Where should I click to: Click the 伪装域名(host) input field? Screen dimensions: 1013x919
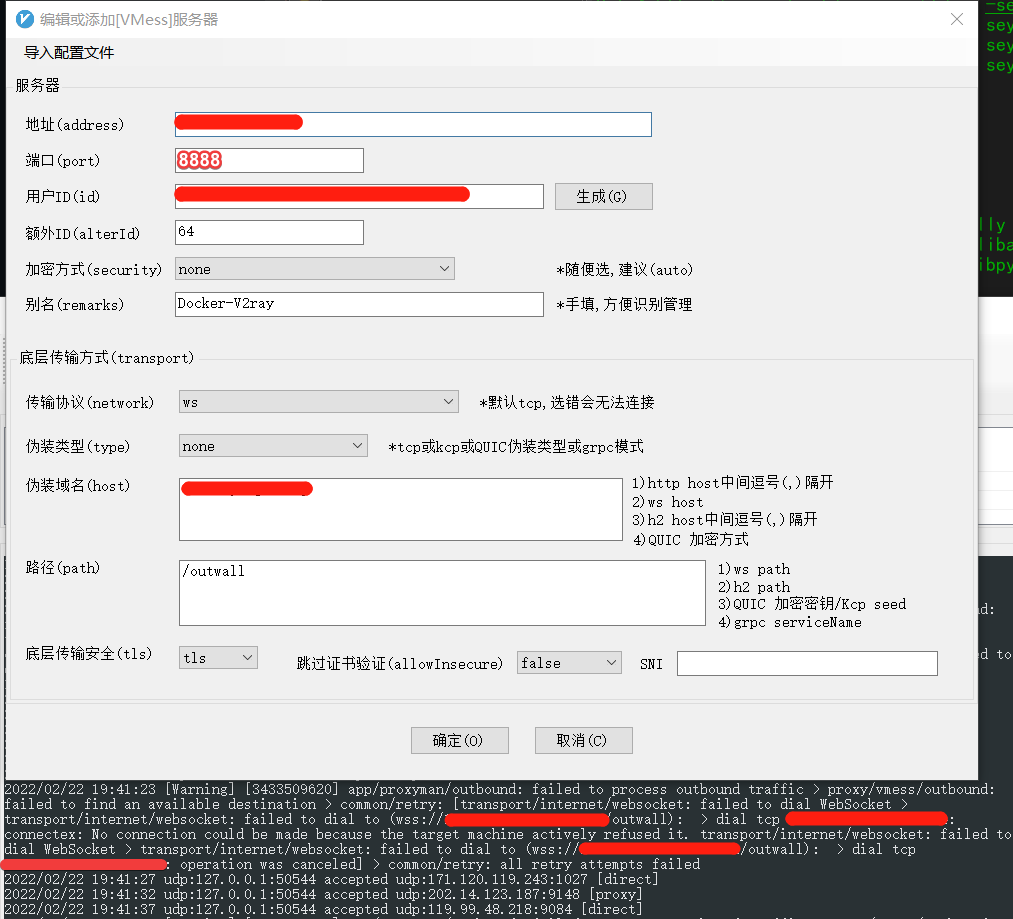[400, 509]
